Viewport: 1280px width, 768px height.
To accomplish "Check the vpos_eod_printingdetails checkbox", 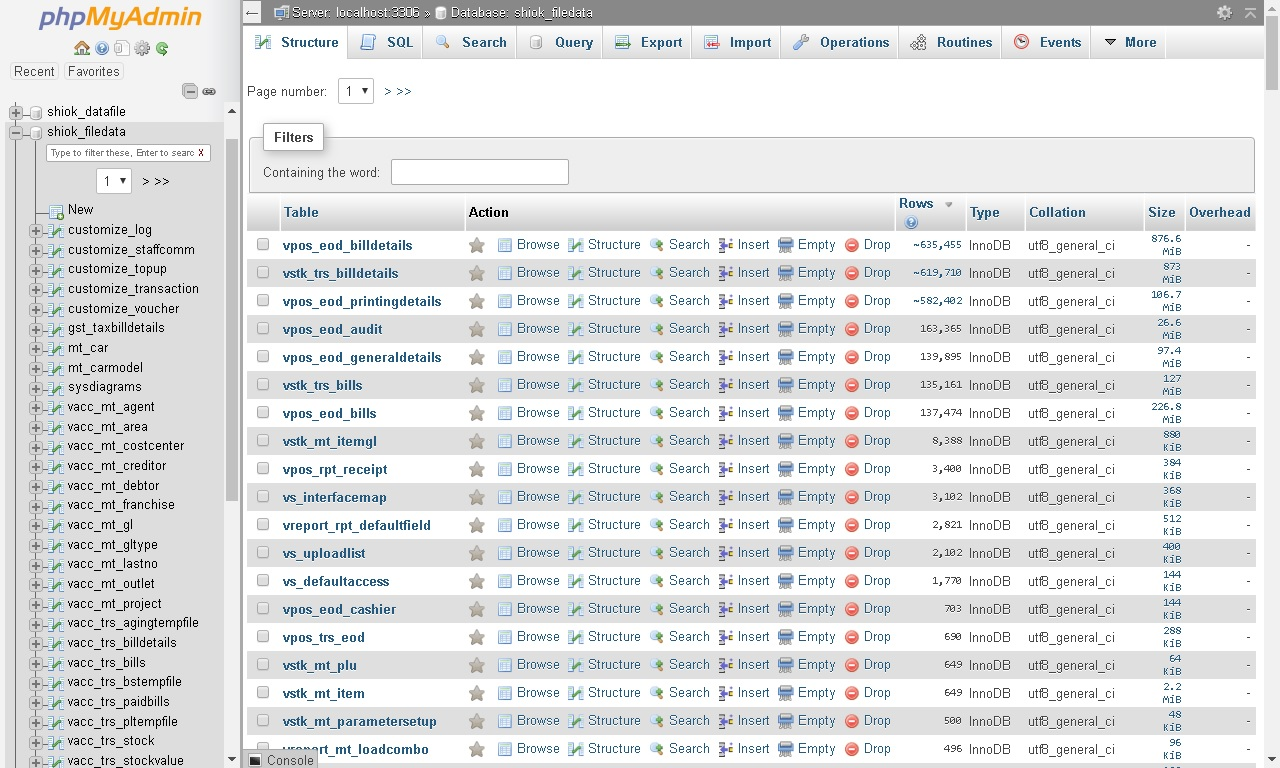I will pyautogui.click(x=263, y=300).
